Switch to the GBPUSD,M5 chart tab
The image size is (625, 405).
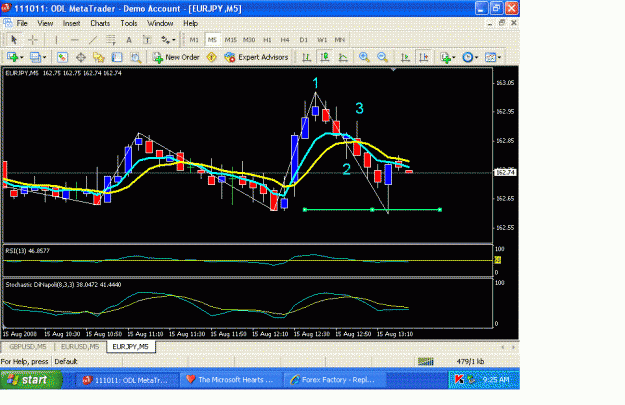pyautogui.click(x=28, y=347)
